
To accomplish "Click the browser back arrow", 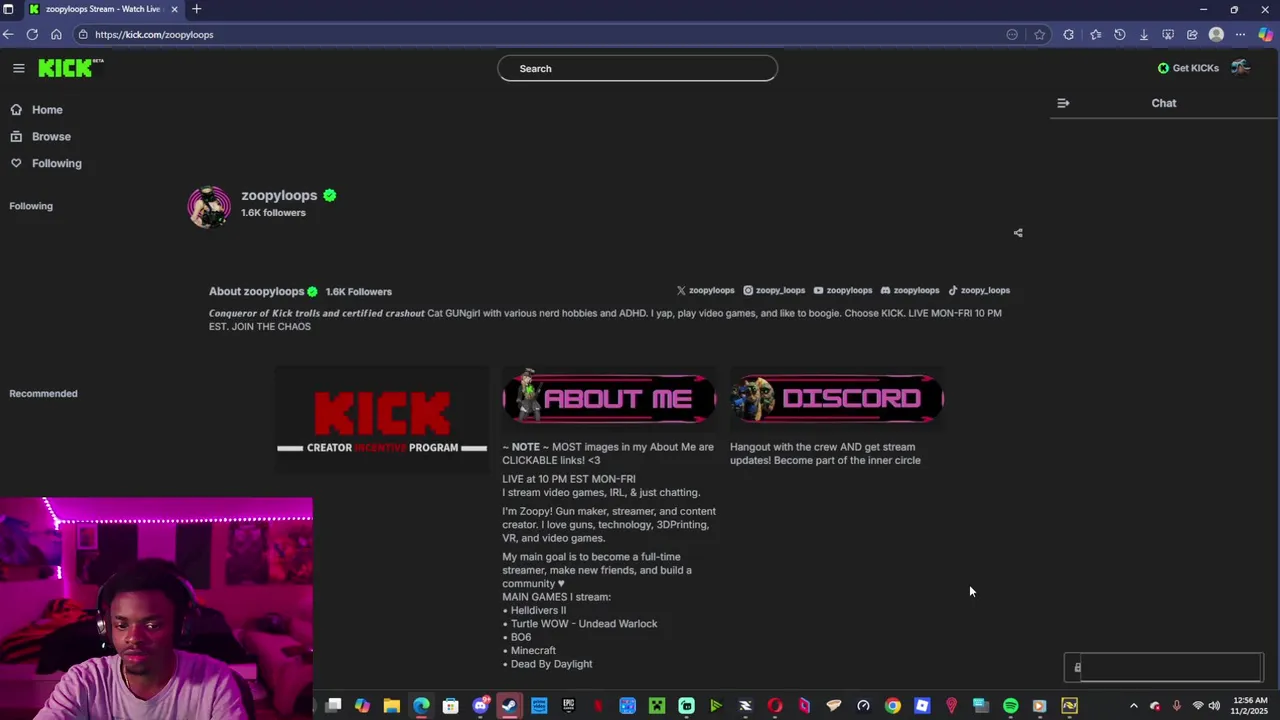I will tap(8, 34).
